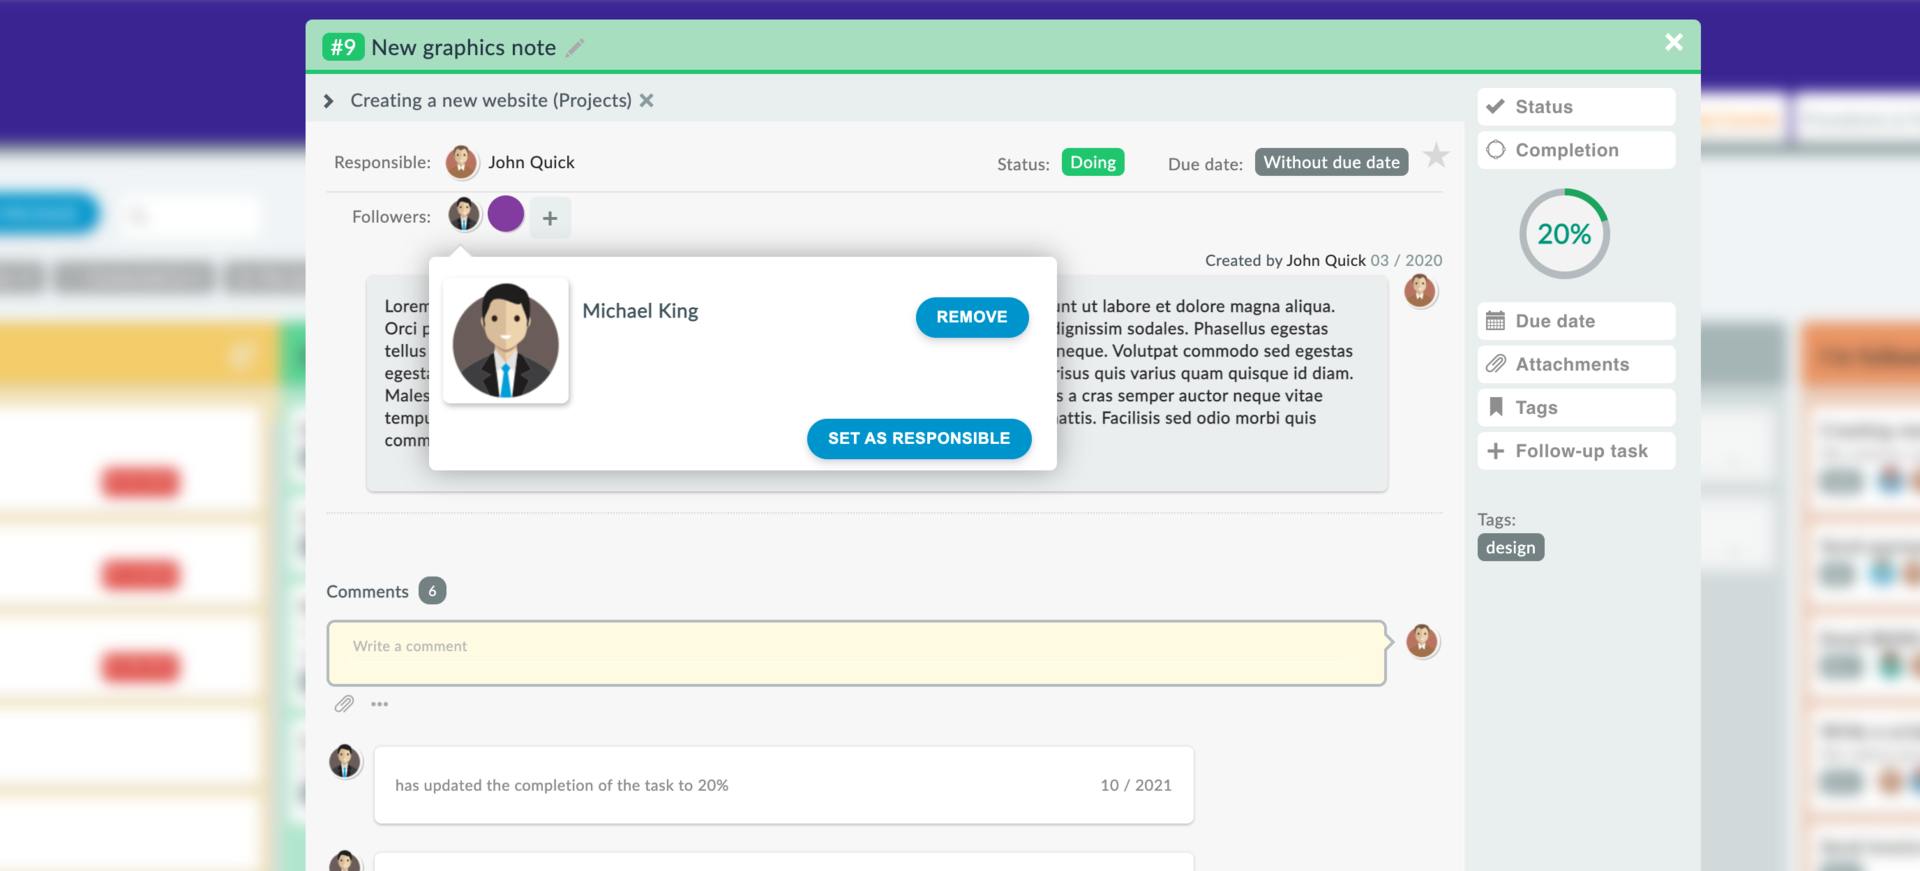This screenshot has width=1920, height=871.
Task: Open the Status menu in the sidebar
Action: (x=1576, y=107)
